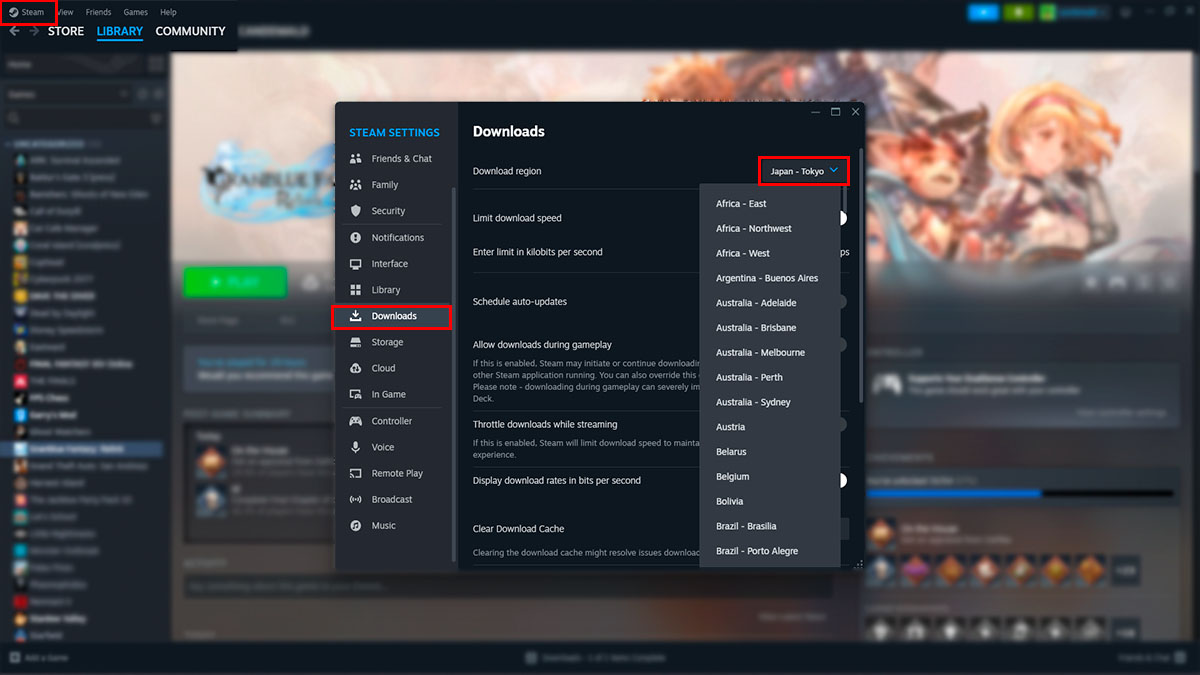This screenshot has width=1200, height=675.
Task: Click the Notifications icon in settings sidebar
Action: coord(355,238)
